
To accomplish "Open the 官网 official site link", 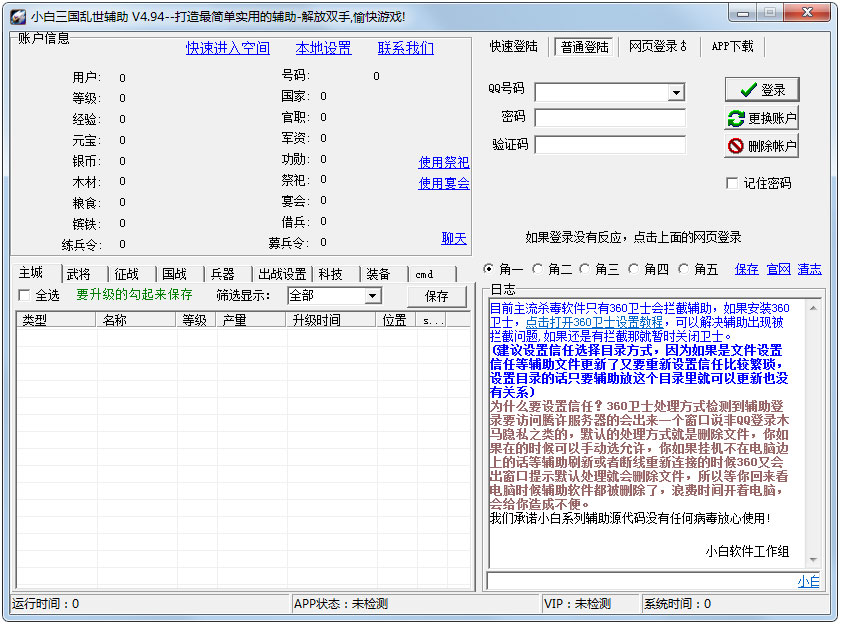I will [779, 269].
